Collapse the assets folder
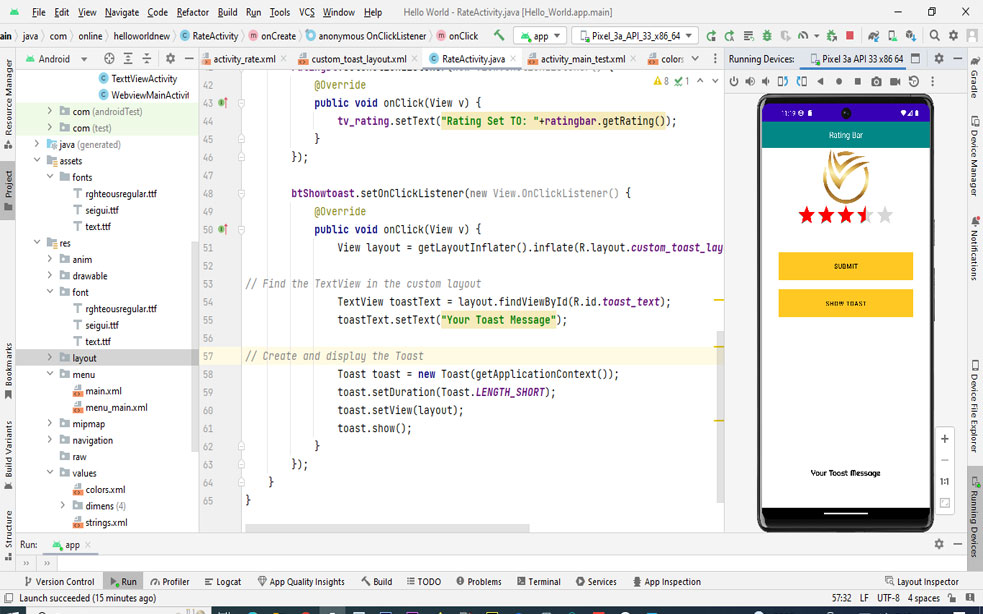This screenshot has width=983, height=614. [x=38, y=161]
